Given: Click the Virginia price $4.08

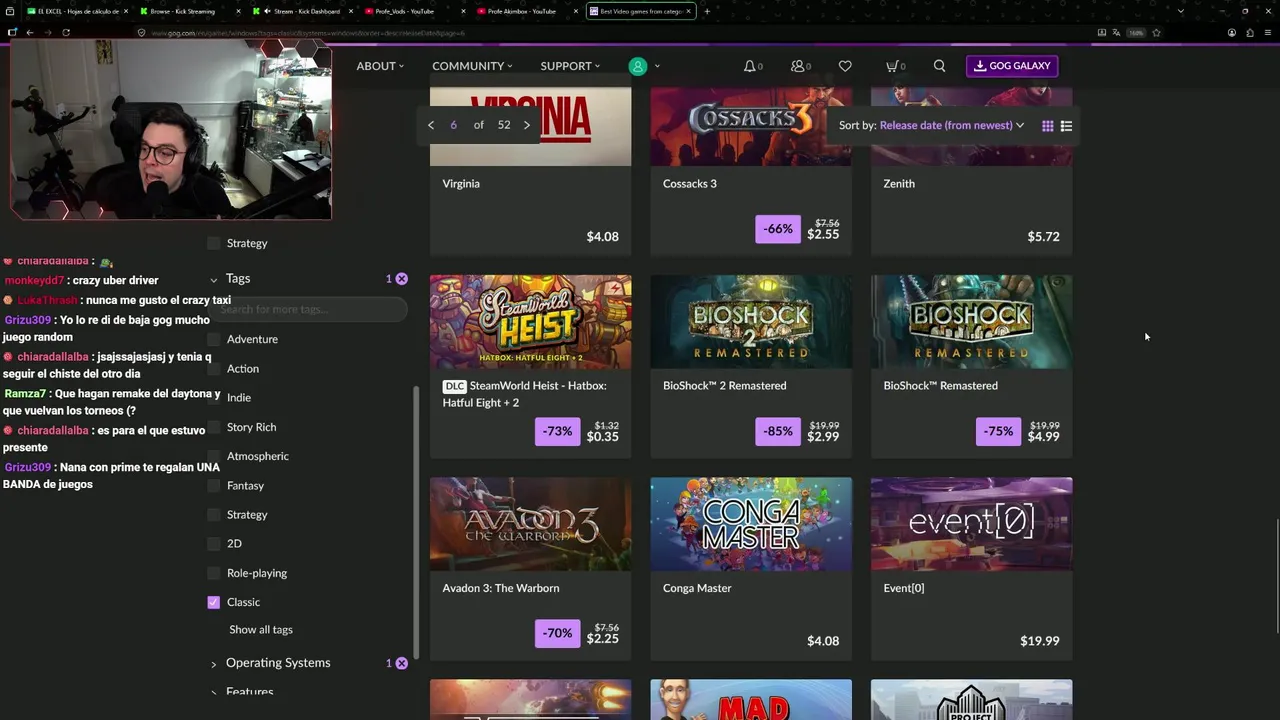Looking at the screenshot, I should pos(603,237).
